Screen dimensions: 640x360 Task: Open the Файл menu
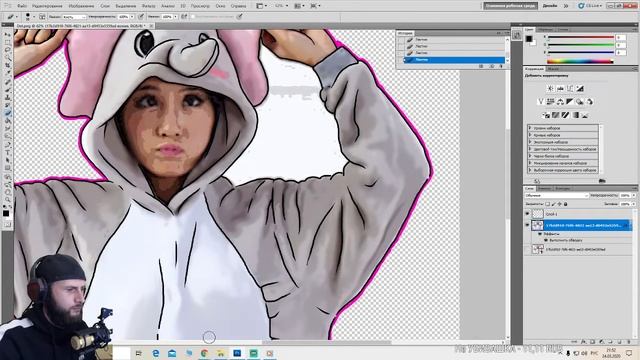22,6
